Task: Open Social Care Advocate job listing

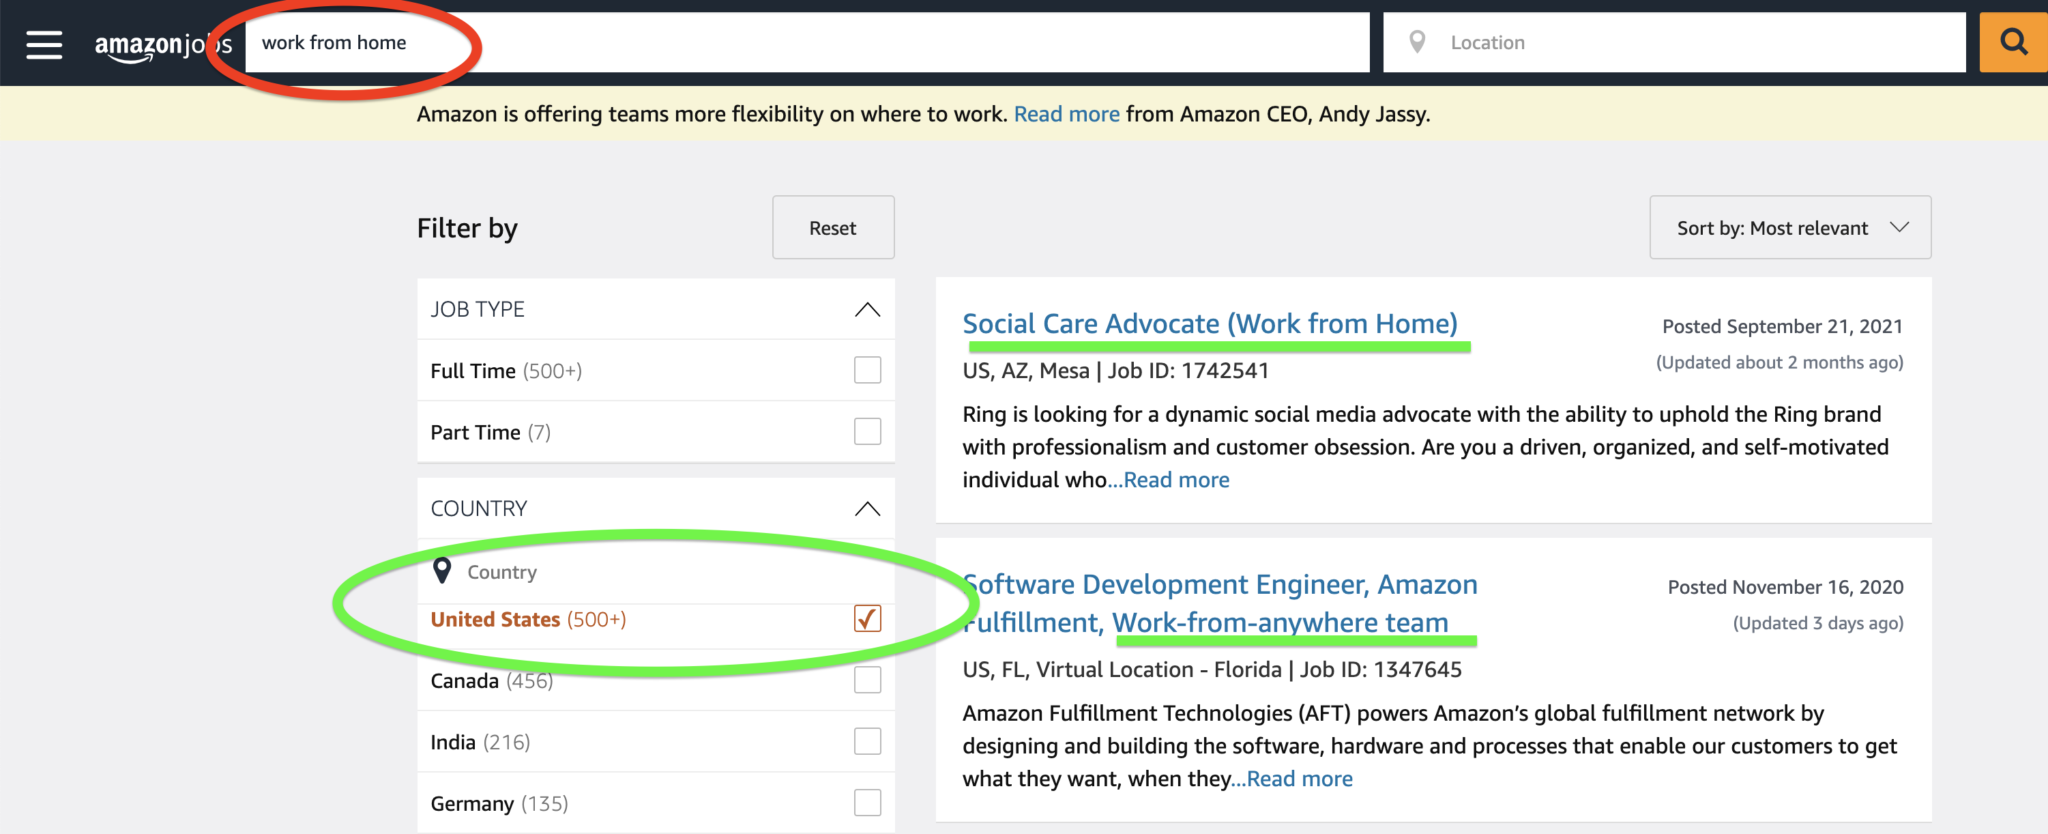Action: (1210, 324)
